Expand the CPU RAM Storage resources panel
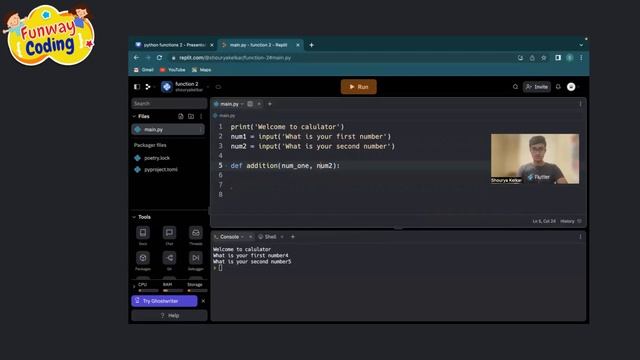The image size is (640, 360). pos(134,287)
